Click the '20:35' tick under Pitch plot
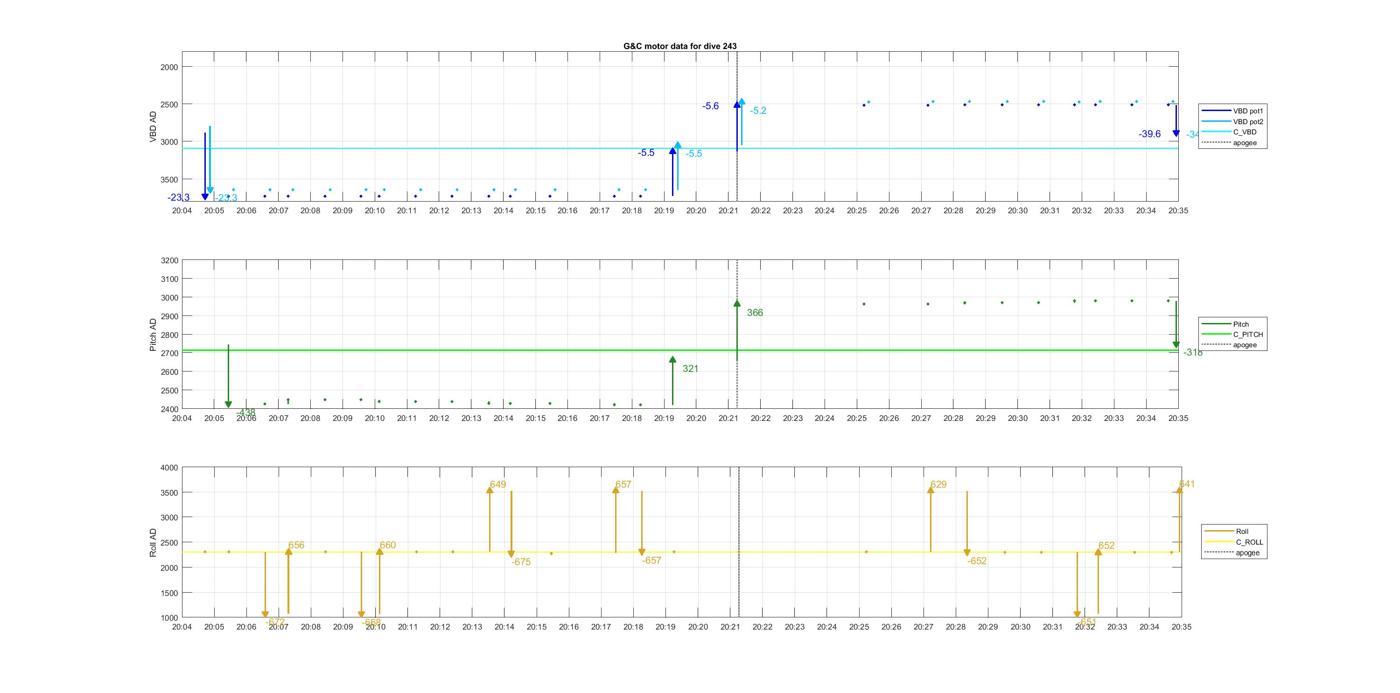The width and height of the screenshot is (1400, 693). (1178, 418)
